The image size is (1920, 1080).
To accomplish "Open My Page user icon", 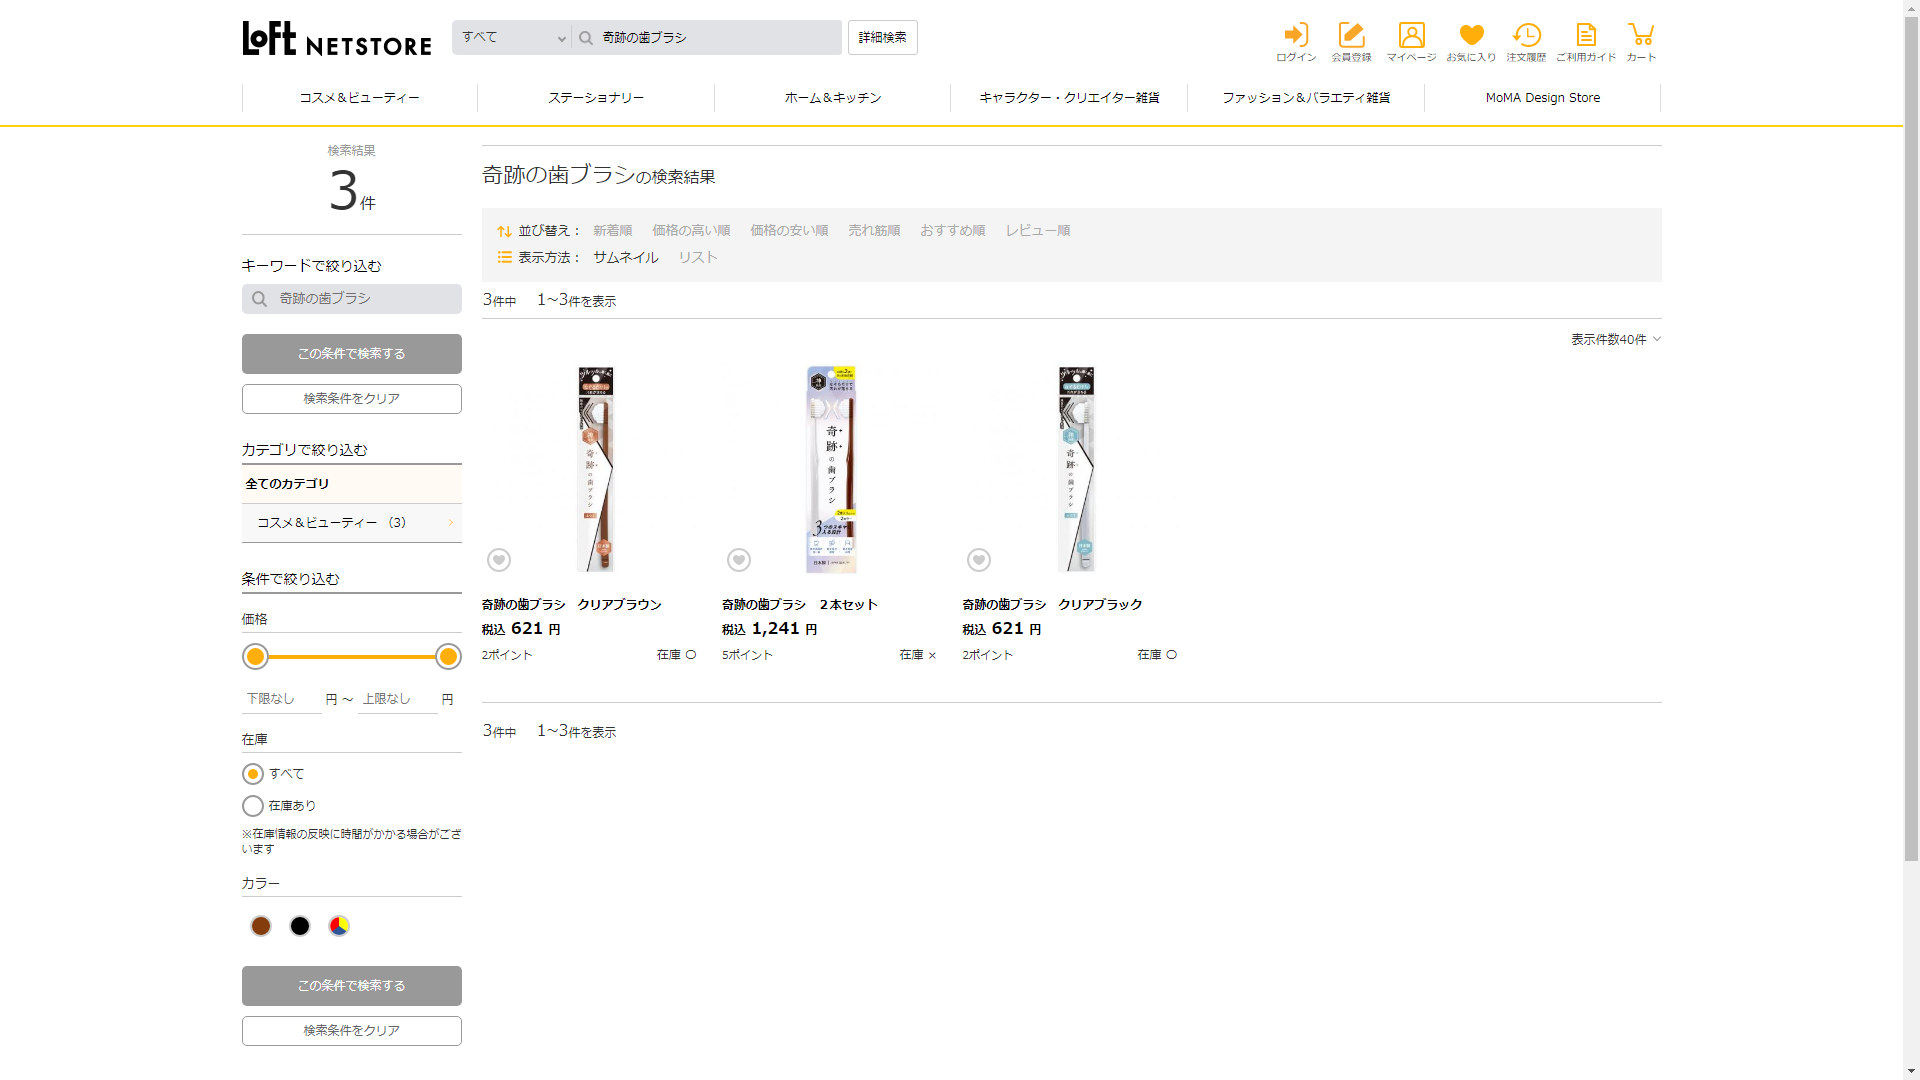I will point(1411,36).
